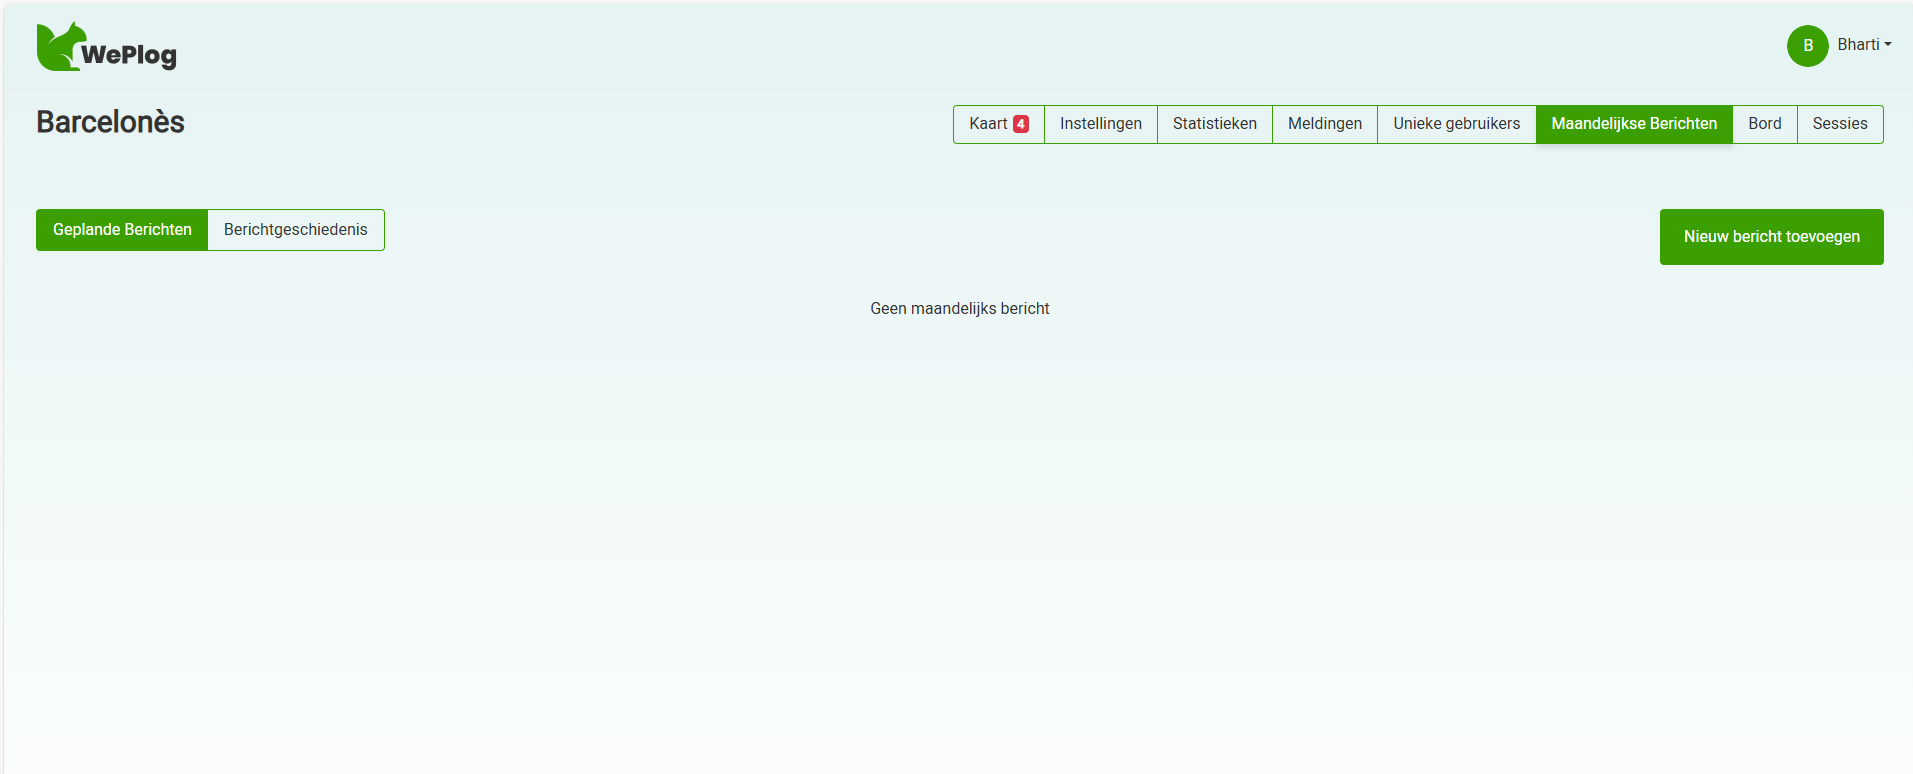Screen dimensions: 1913x774
Task: Open the Bord tab
Action: click(x=1764, y=124)
